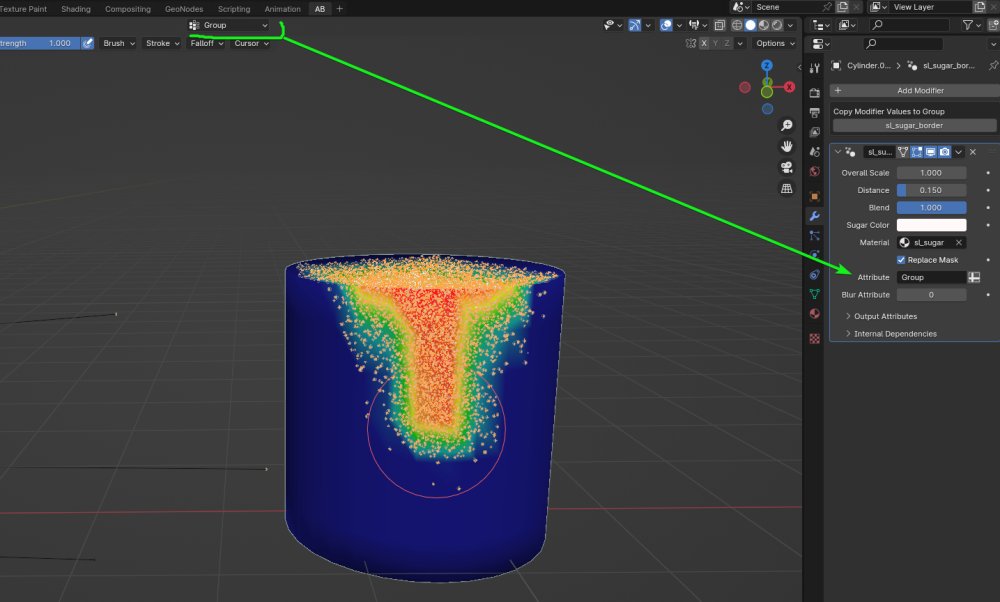Toggle camera view with the camera gizmo

(x=787, y=167)
